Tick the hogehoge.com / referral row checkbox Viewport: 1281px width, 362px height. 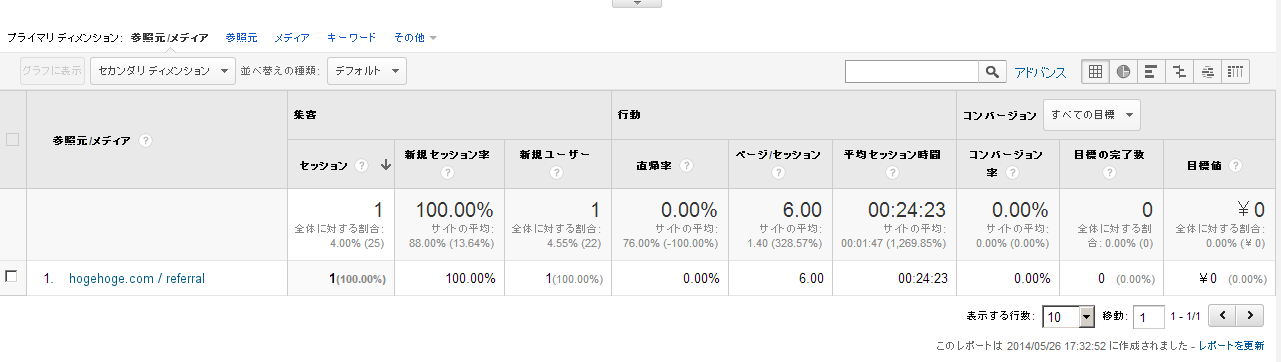coord(12,277)
